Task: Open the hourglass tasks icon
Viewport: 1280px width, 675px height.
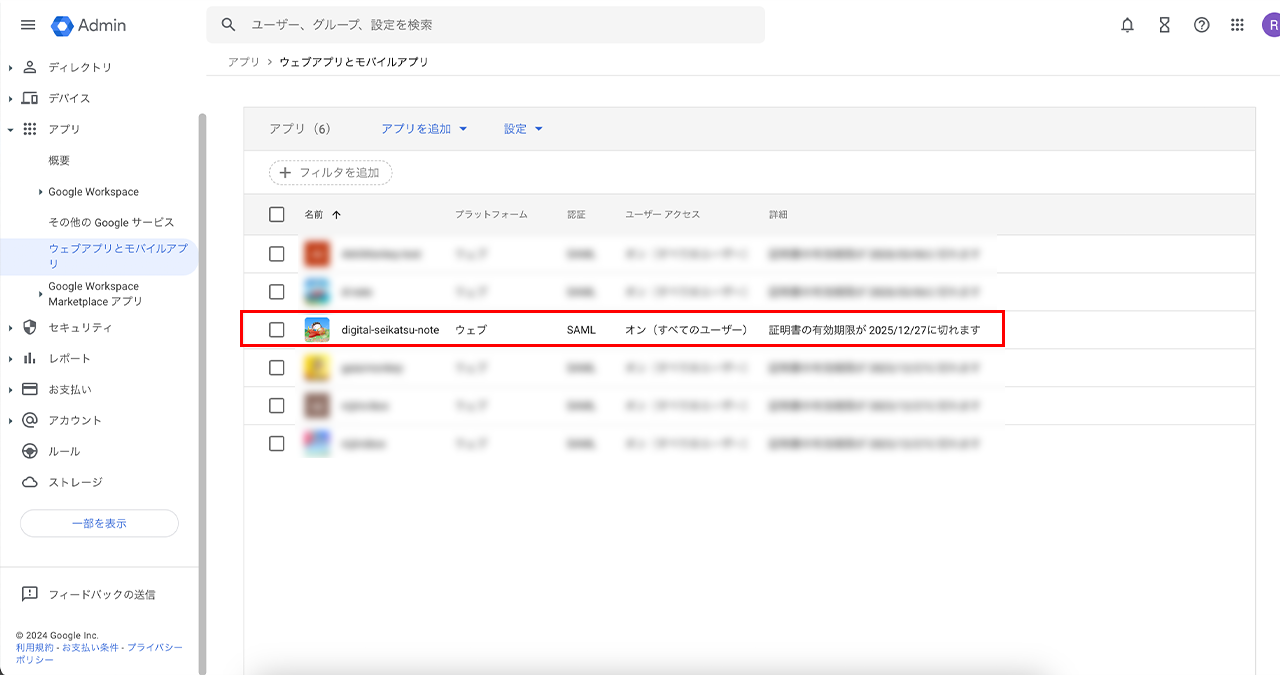Action: tap(1164, 25)
